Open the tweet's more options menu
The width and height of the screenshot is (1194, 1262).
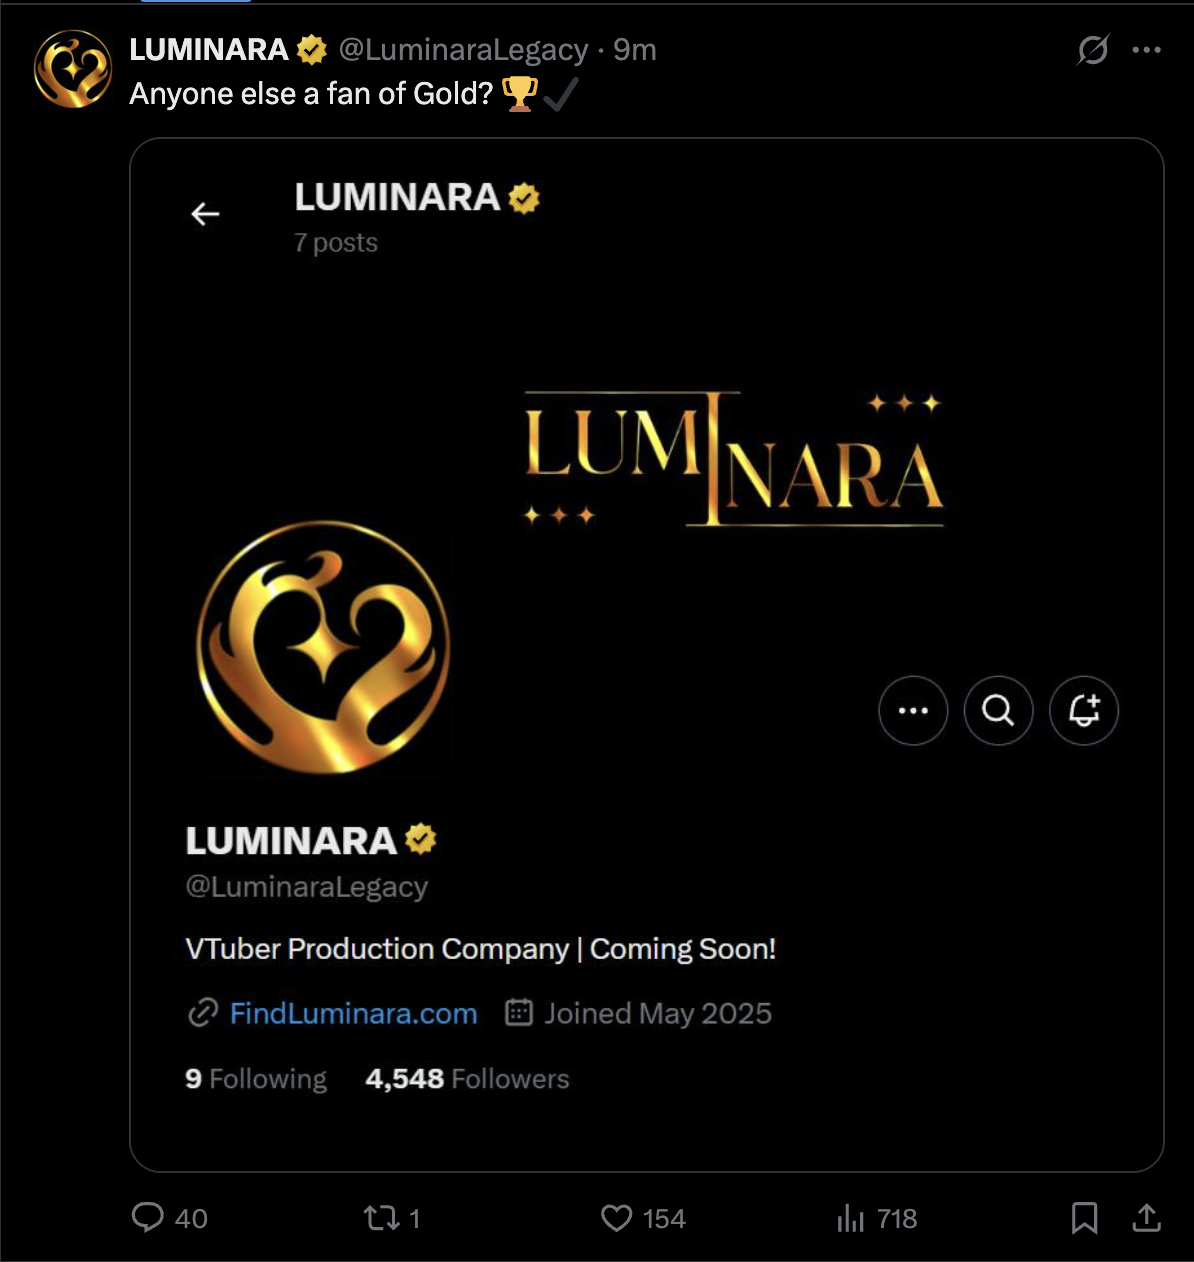[1146, 50]
